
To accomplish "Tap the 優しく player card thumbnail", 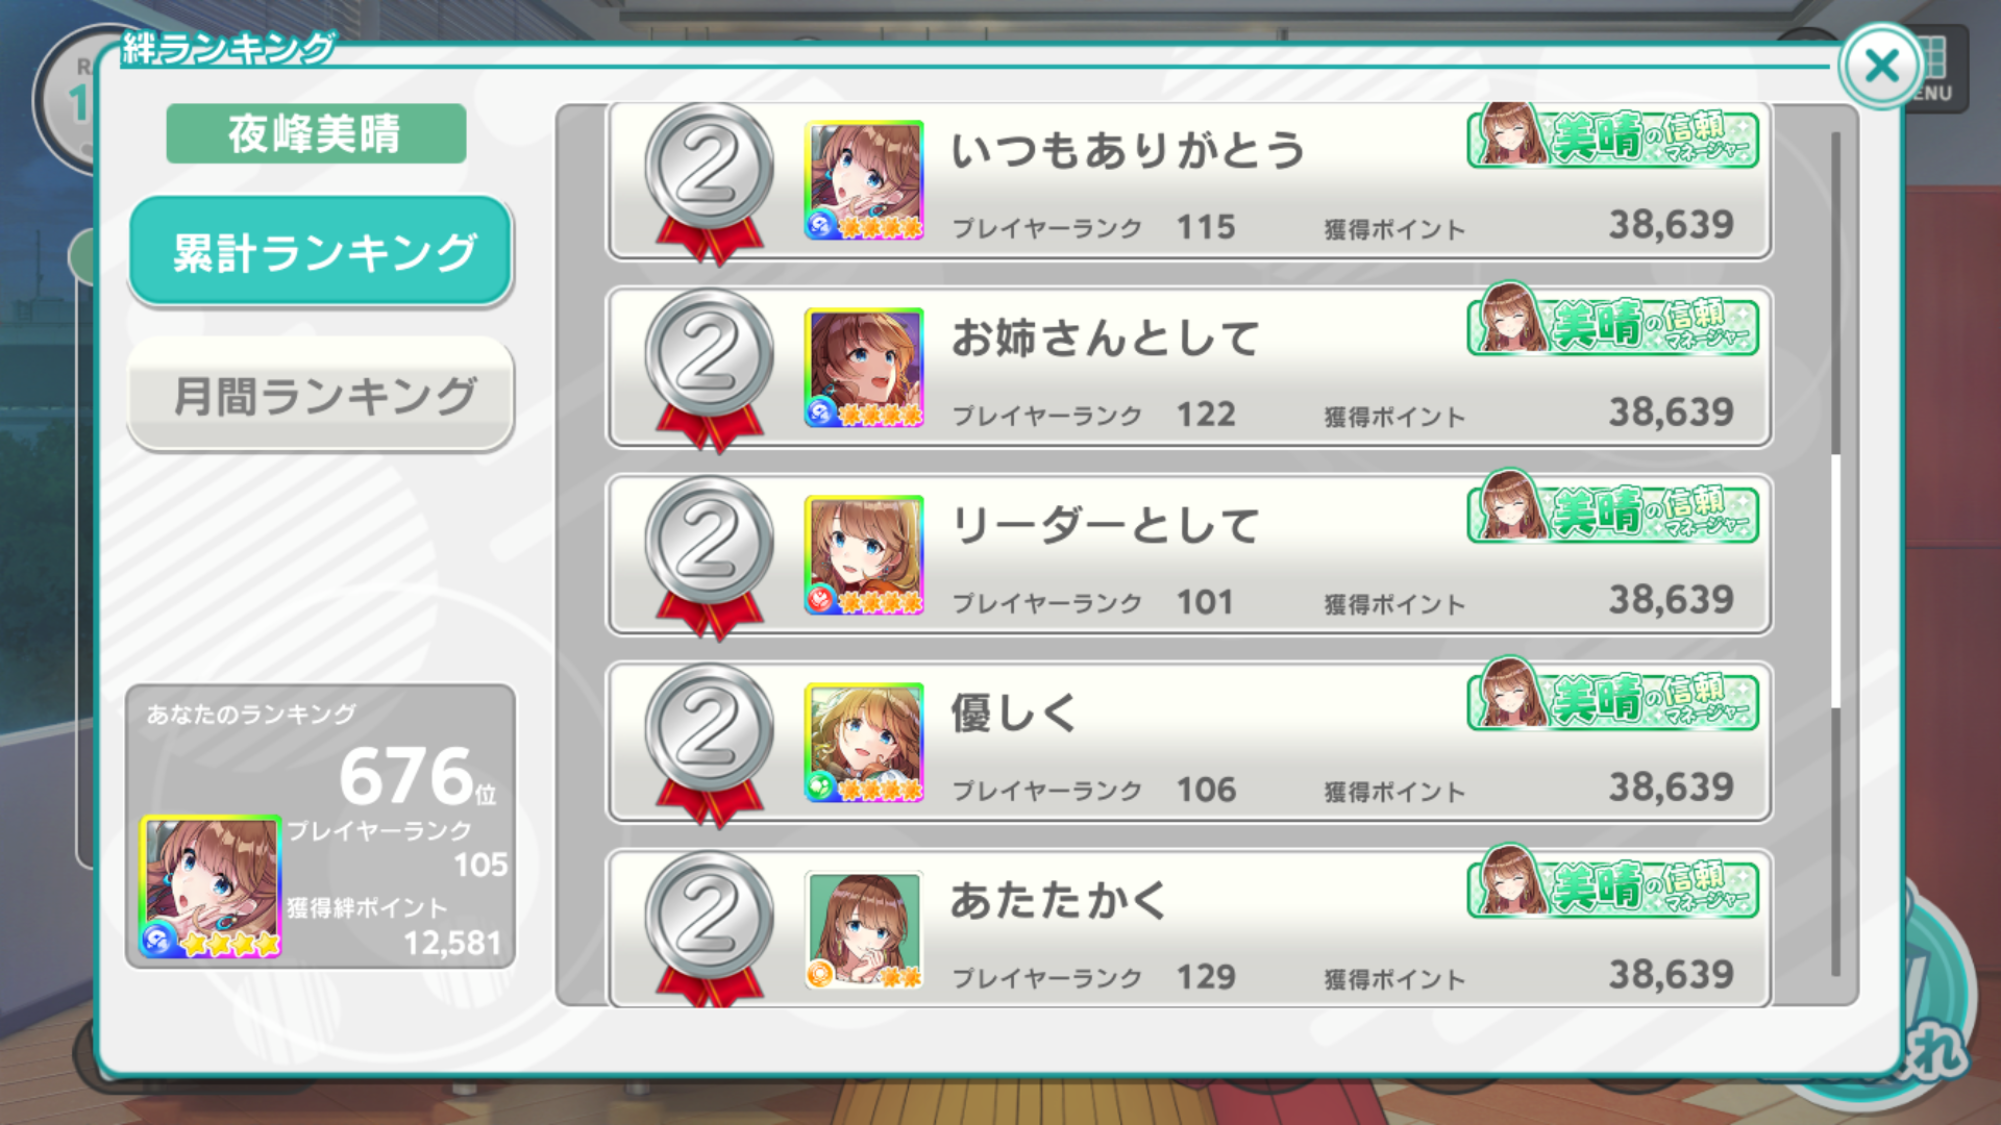I will (x=865, y=742).
